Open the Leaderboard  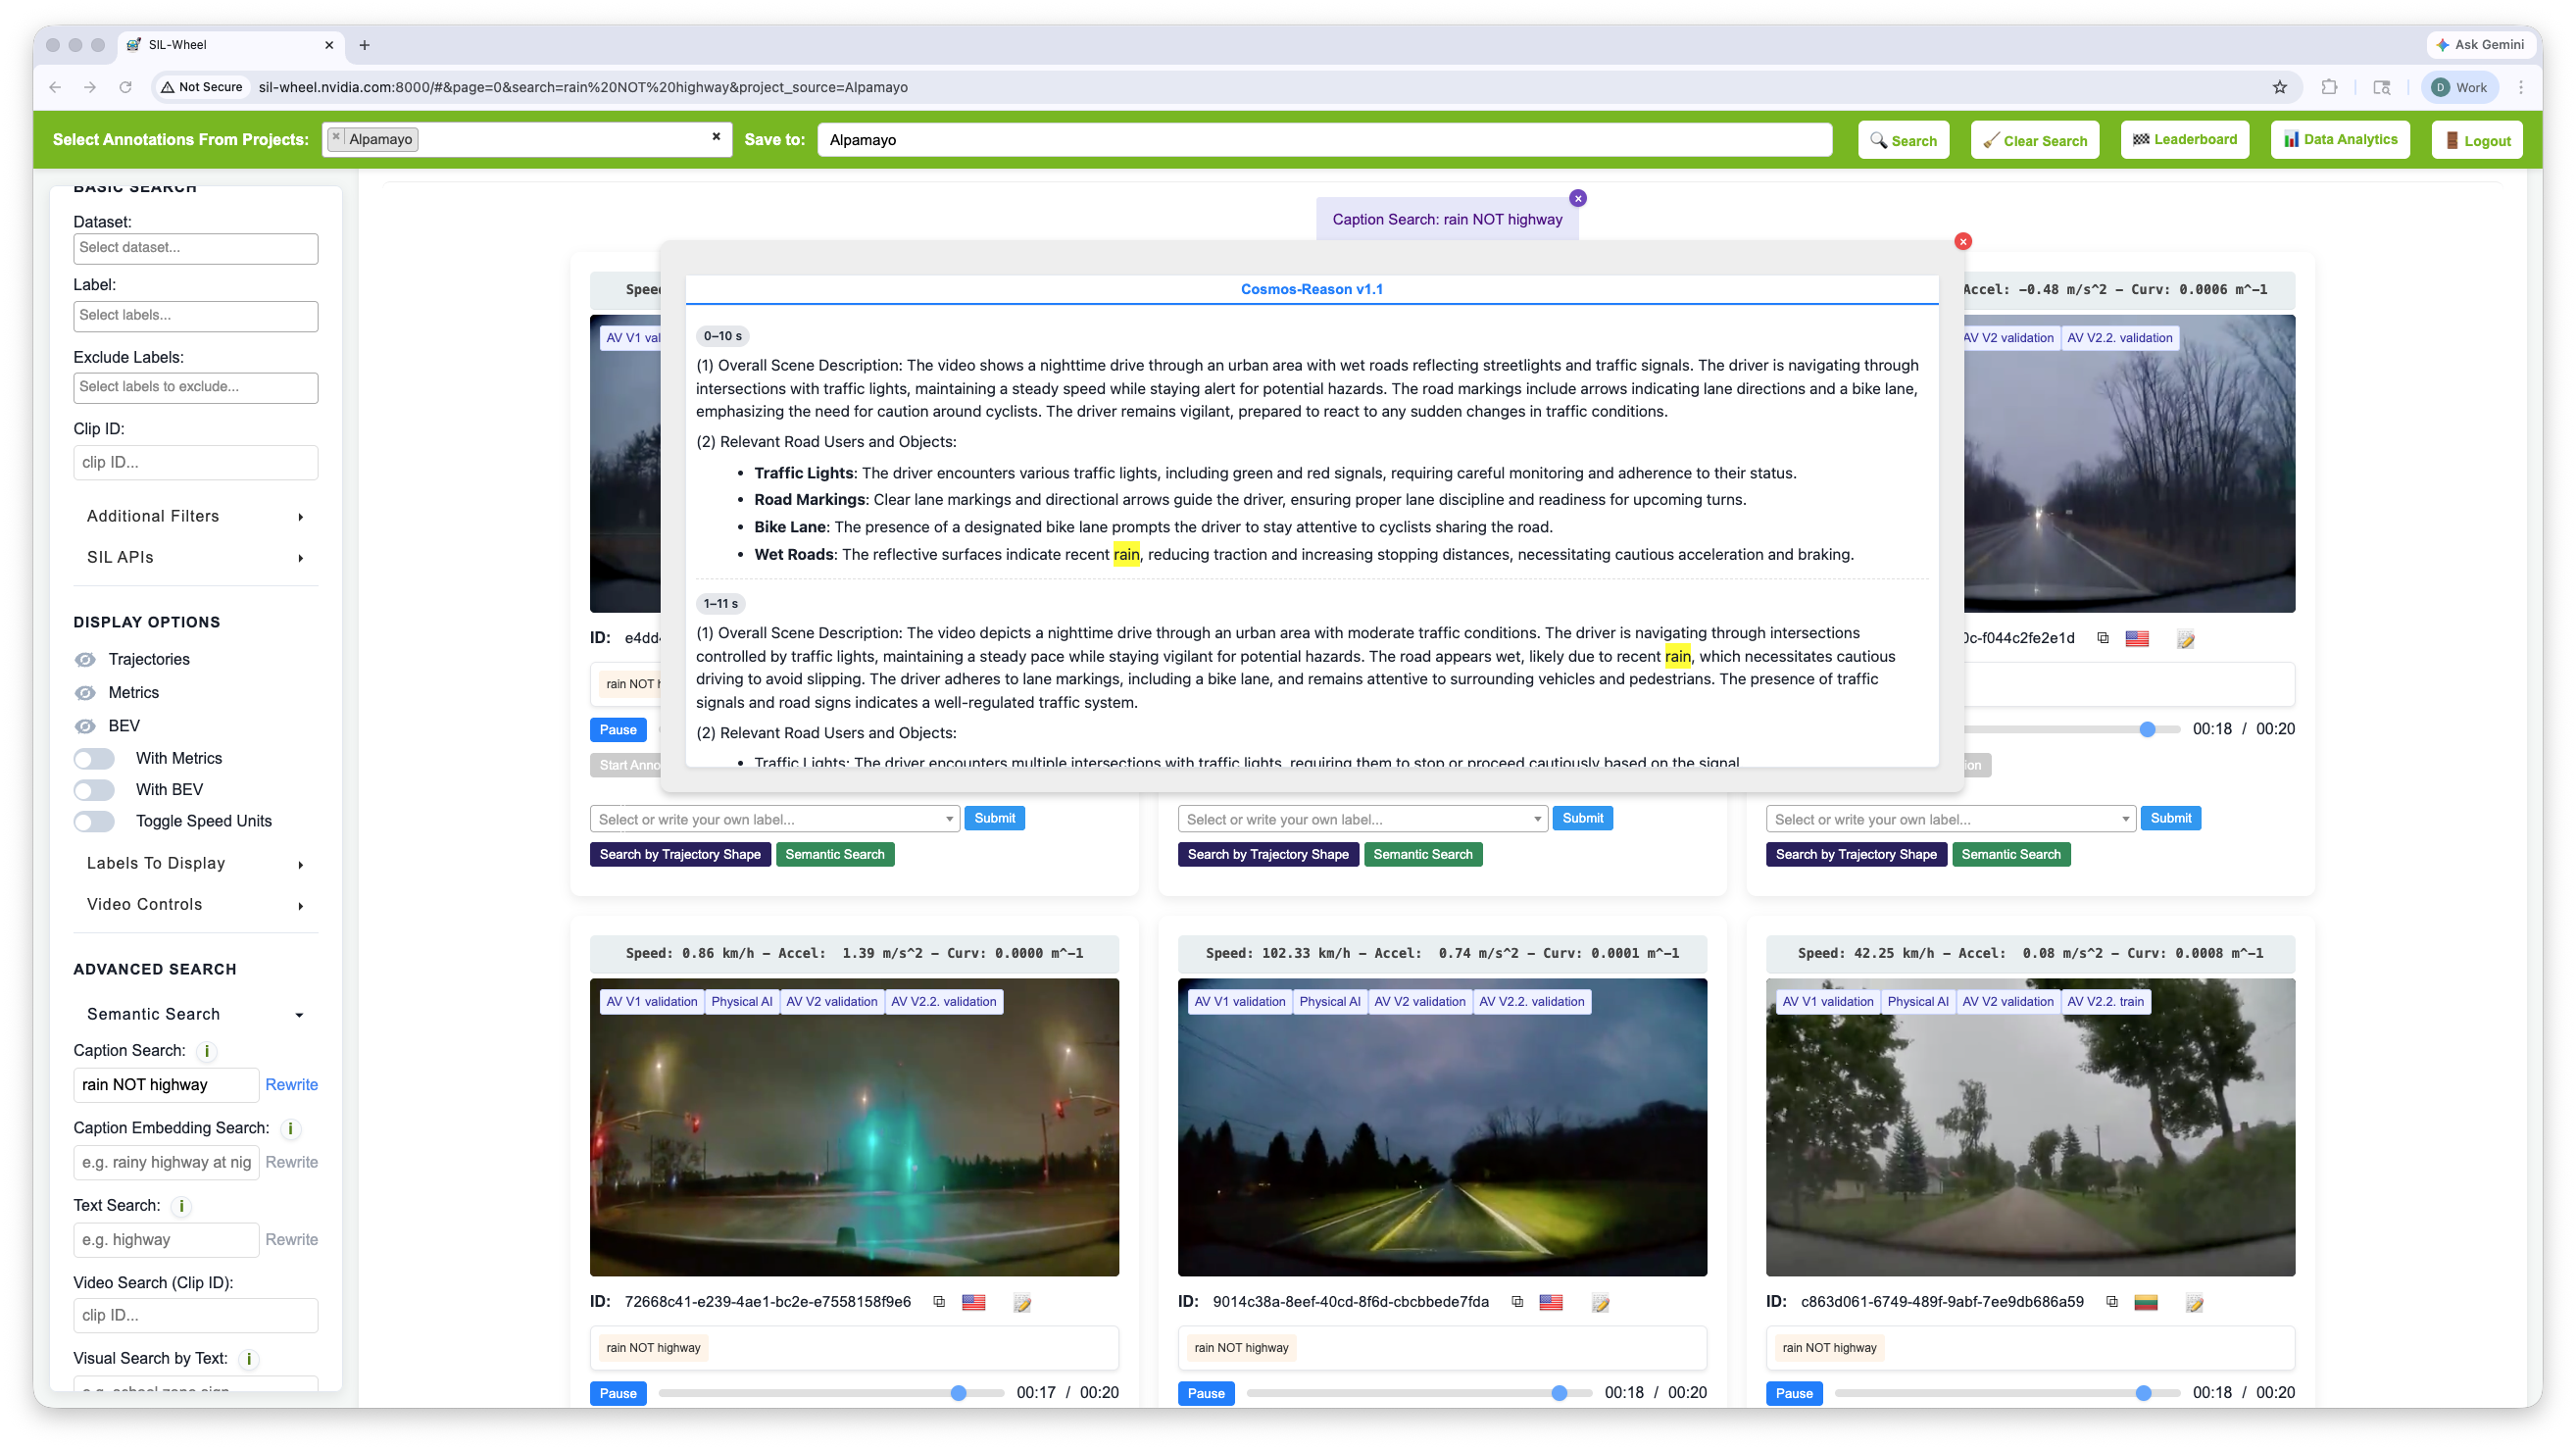click(2184, 140)
